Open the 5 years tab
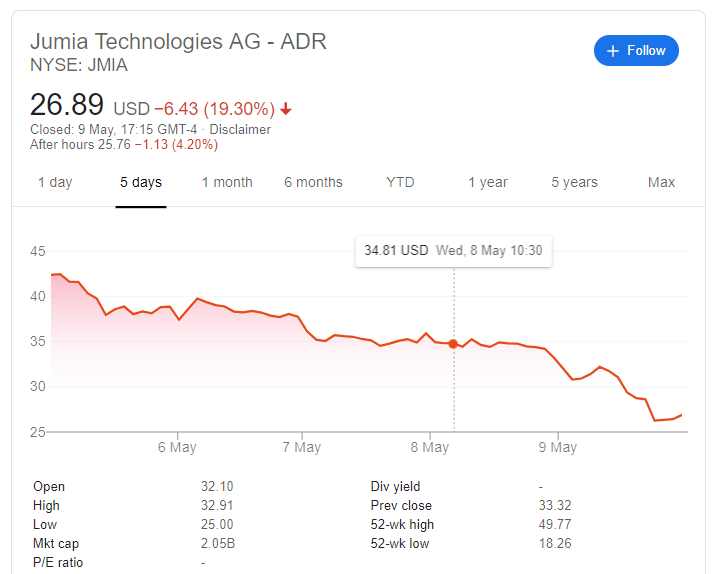Image resolution: width=724 pixels, height=574 pixels. (x=574, y=182)
